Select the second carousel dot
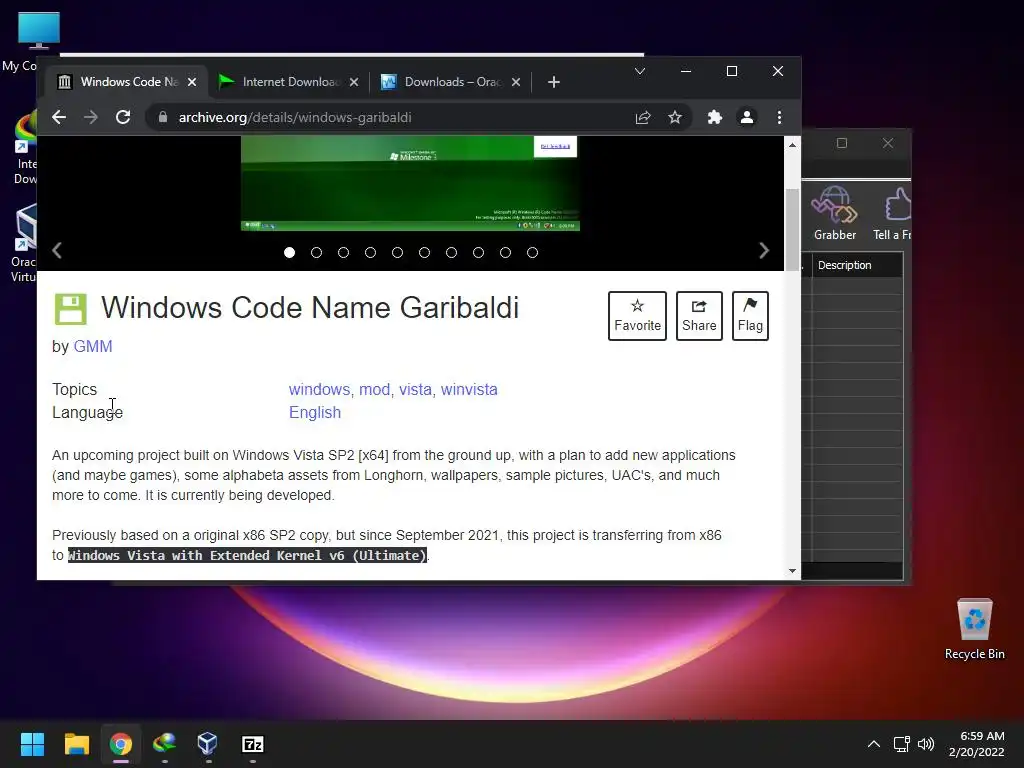This screenshot has height=768, width=1024. coord(317,253)
